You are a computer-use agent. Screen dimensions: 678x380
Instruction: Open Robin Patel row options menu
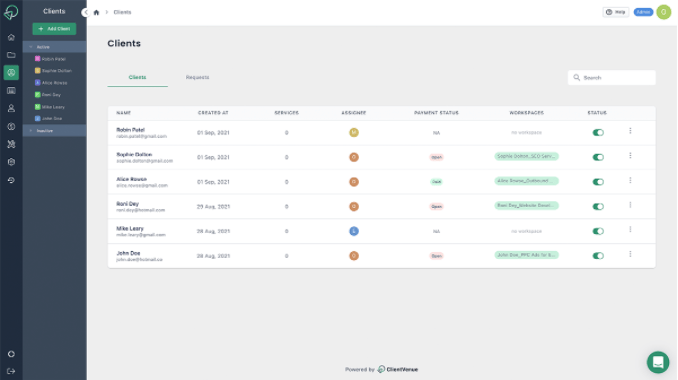tap(630, 131)
